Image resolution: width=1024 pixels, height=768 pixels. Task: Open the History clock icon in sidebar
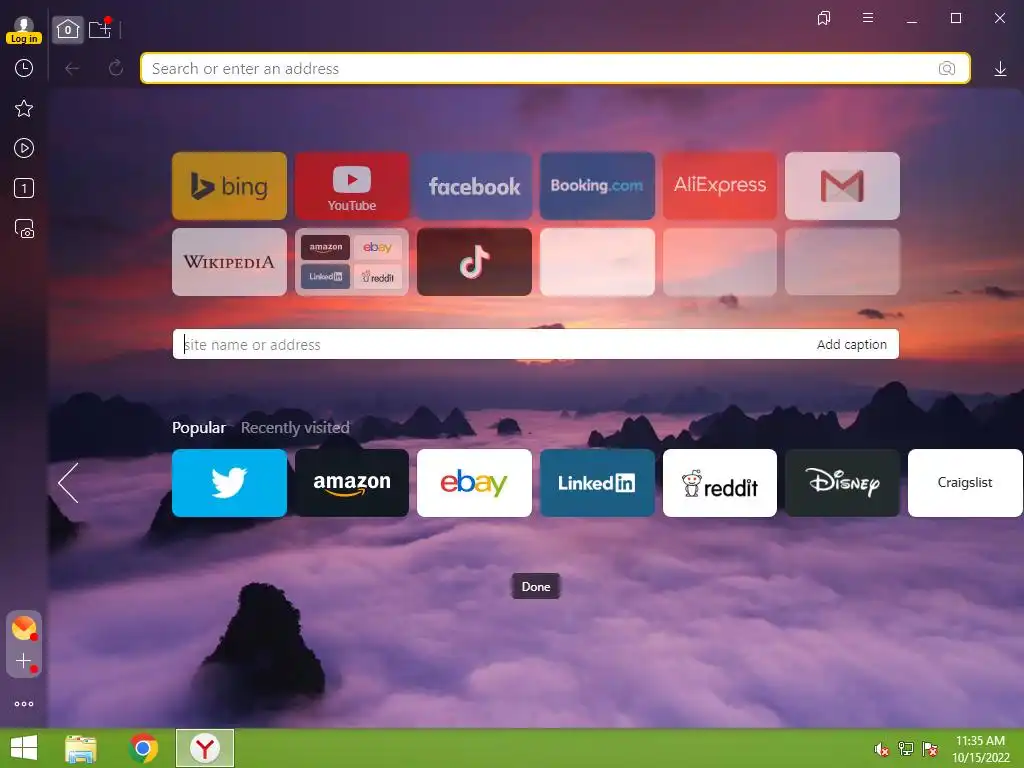(x=24, y=68)
